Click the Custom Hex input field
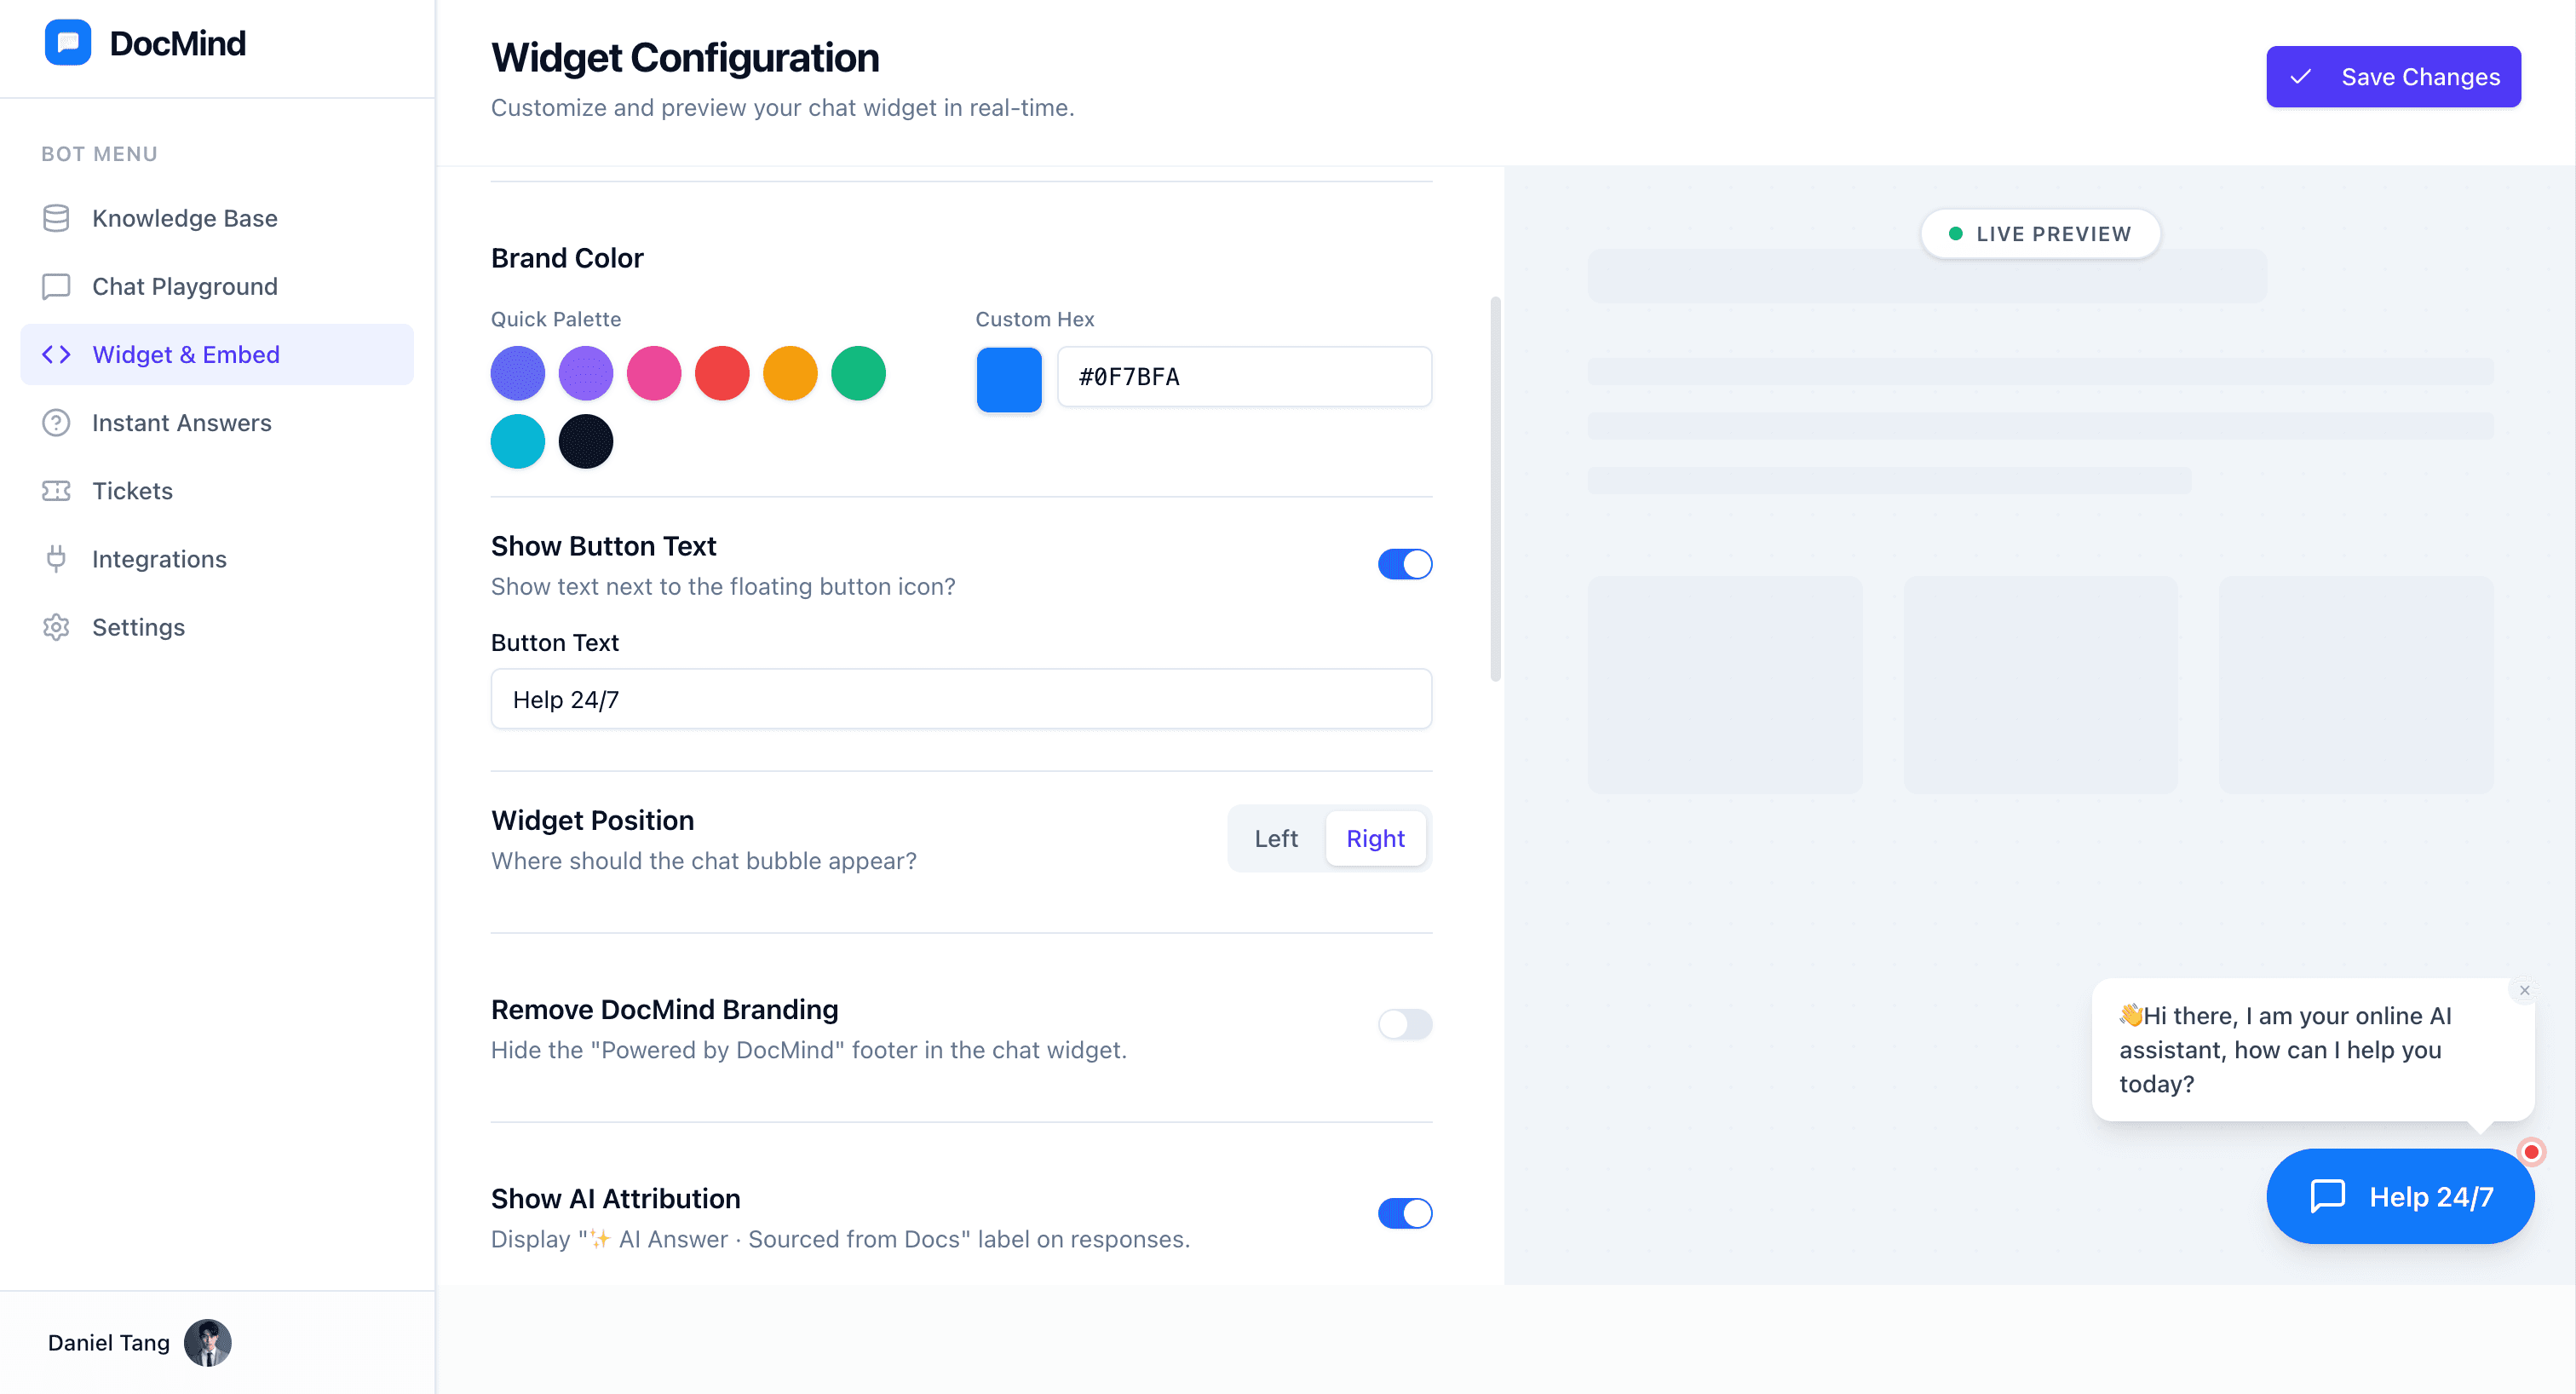The width and height of the screenshot is (2576, 1394). (1243, 377)
